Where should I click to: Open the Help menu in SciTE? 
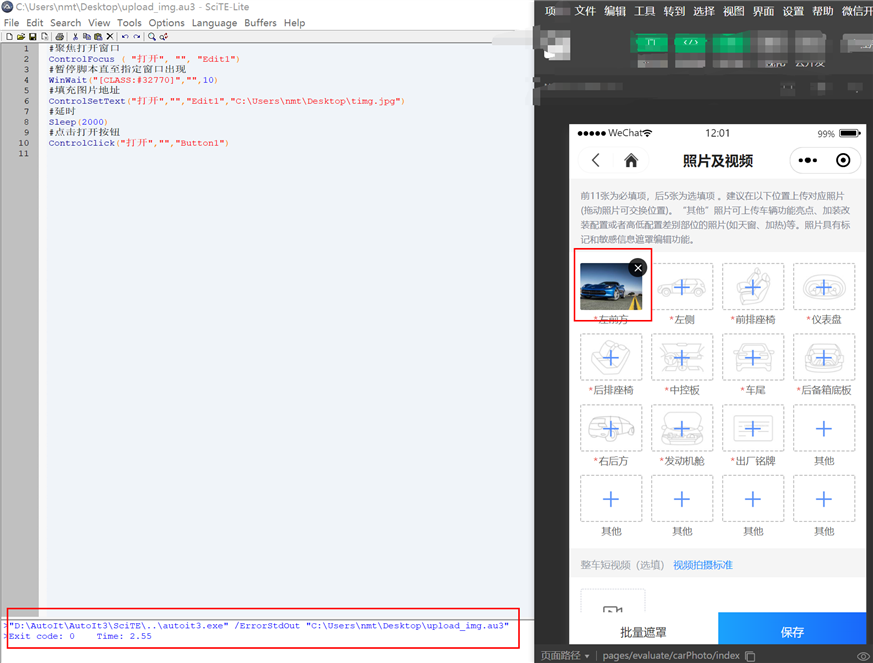pyautogui.click(x=295, y=23)
